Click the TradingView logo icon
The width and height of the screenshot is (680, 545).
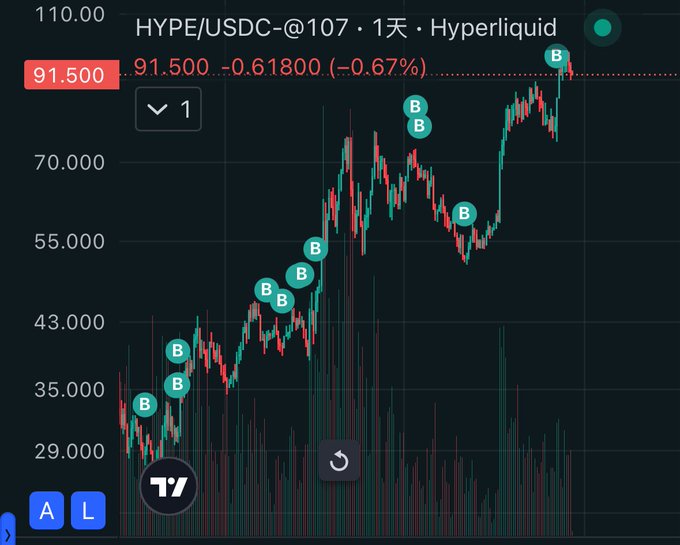pos(169,486)
